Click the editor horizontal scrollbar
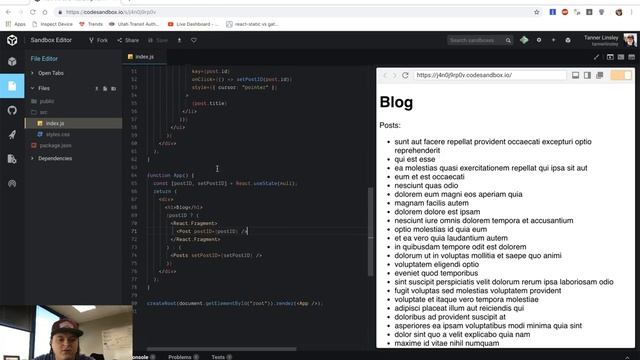This screenshot has height=360, width=640. pyautogui.click(x=222, y=349)
